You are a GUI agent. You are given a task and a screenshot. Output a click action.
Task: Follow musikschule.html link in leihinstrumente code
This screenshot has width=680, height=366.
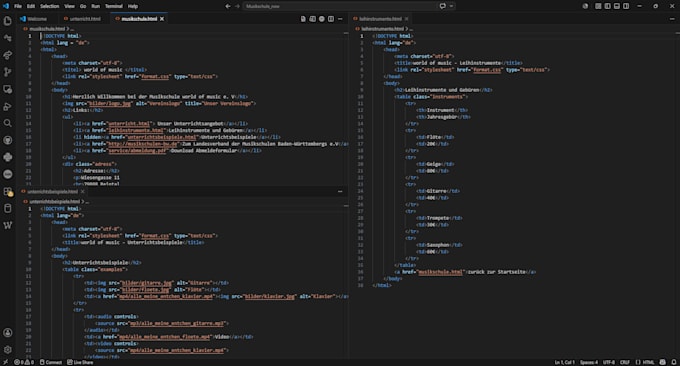pyautogui.click(x=440, y=272)
